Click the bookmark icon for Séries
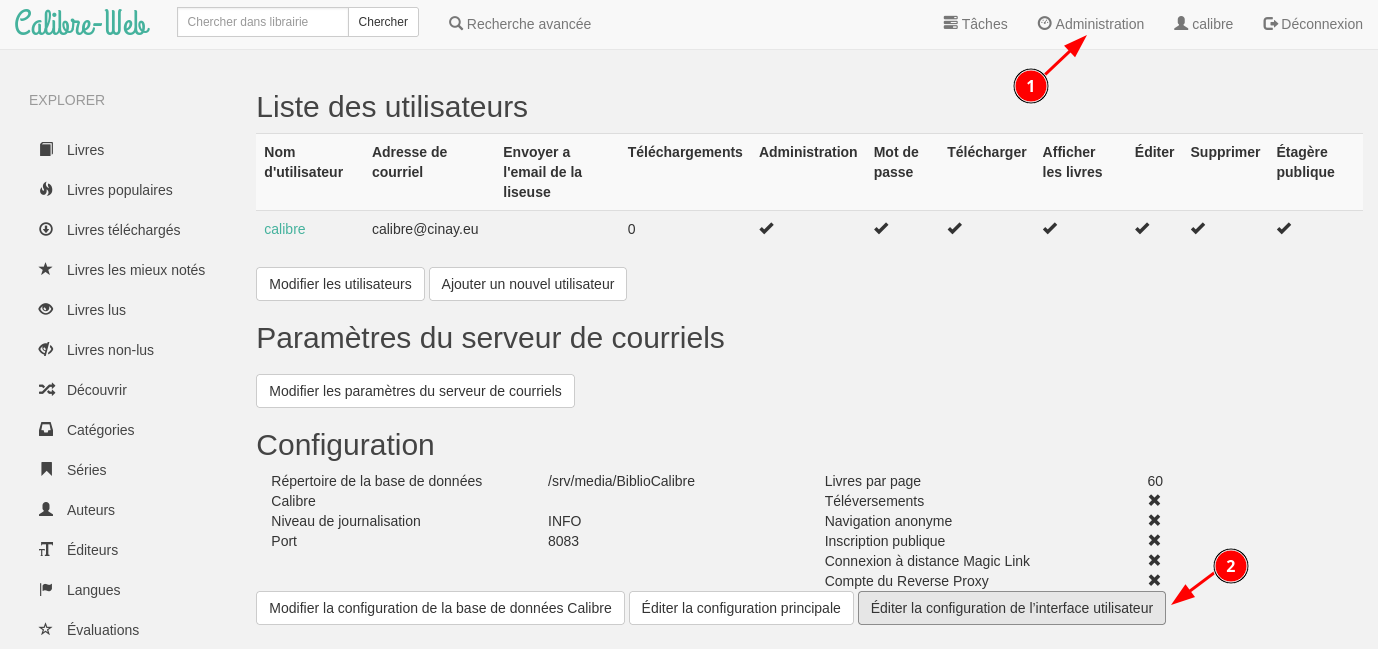The height and width of the screenshot is (649, 1378). [46, 470]
